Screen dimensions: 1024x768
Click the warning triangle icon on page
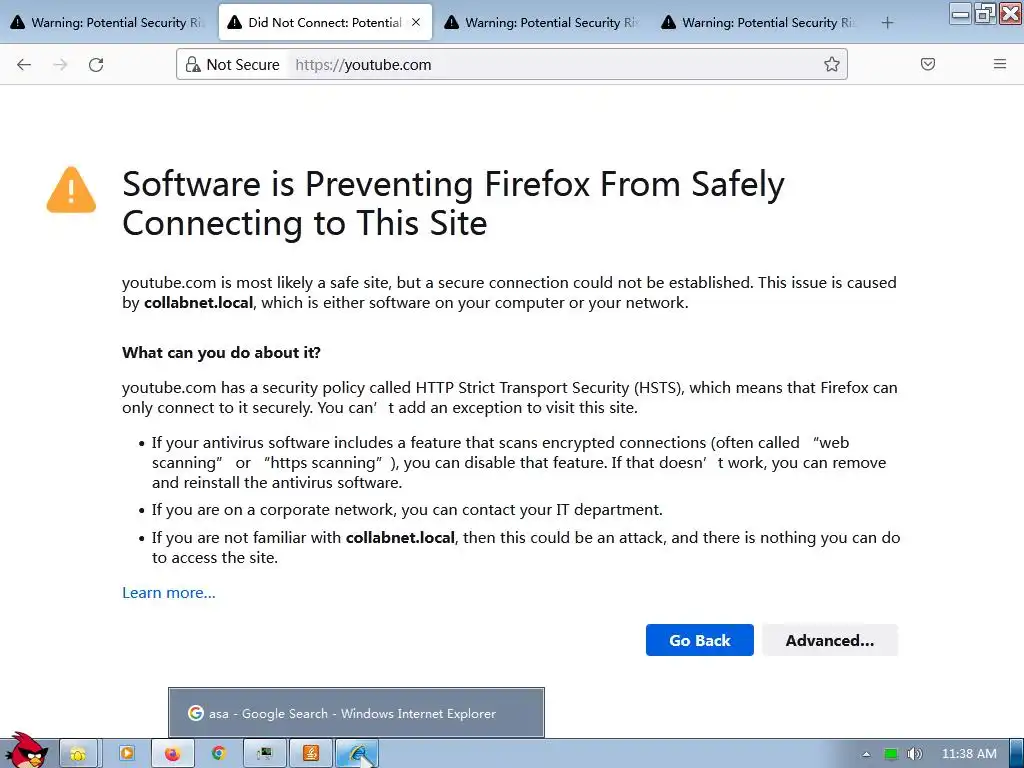pyautogui.click(x=71, y=190)
